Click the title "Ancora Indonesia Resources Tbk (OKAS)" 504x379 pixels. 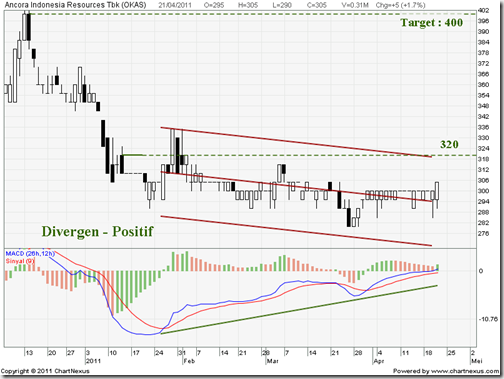[75, 5]
